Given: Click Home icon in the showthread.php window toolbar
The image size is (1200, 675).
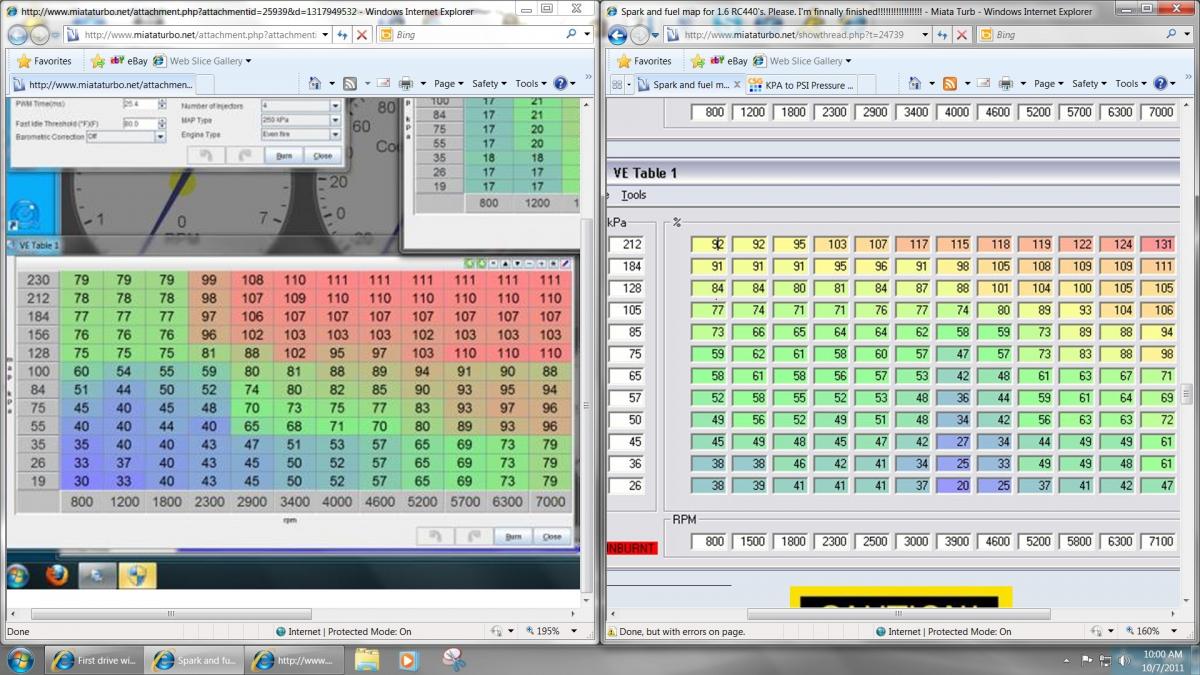Looking at the screenshot, I should tap(914, 84).
